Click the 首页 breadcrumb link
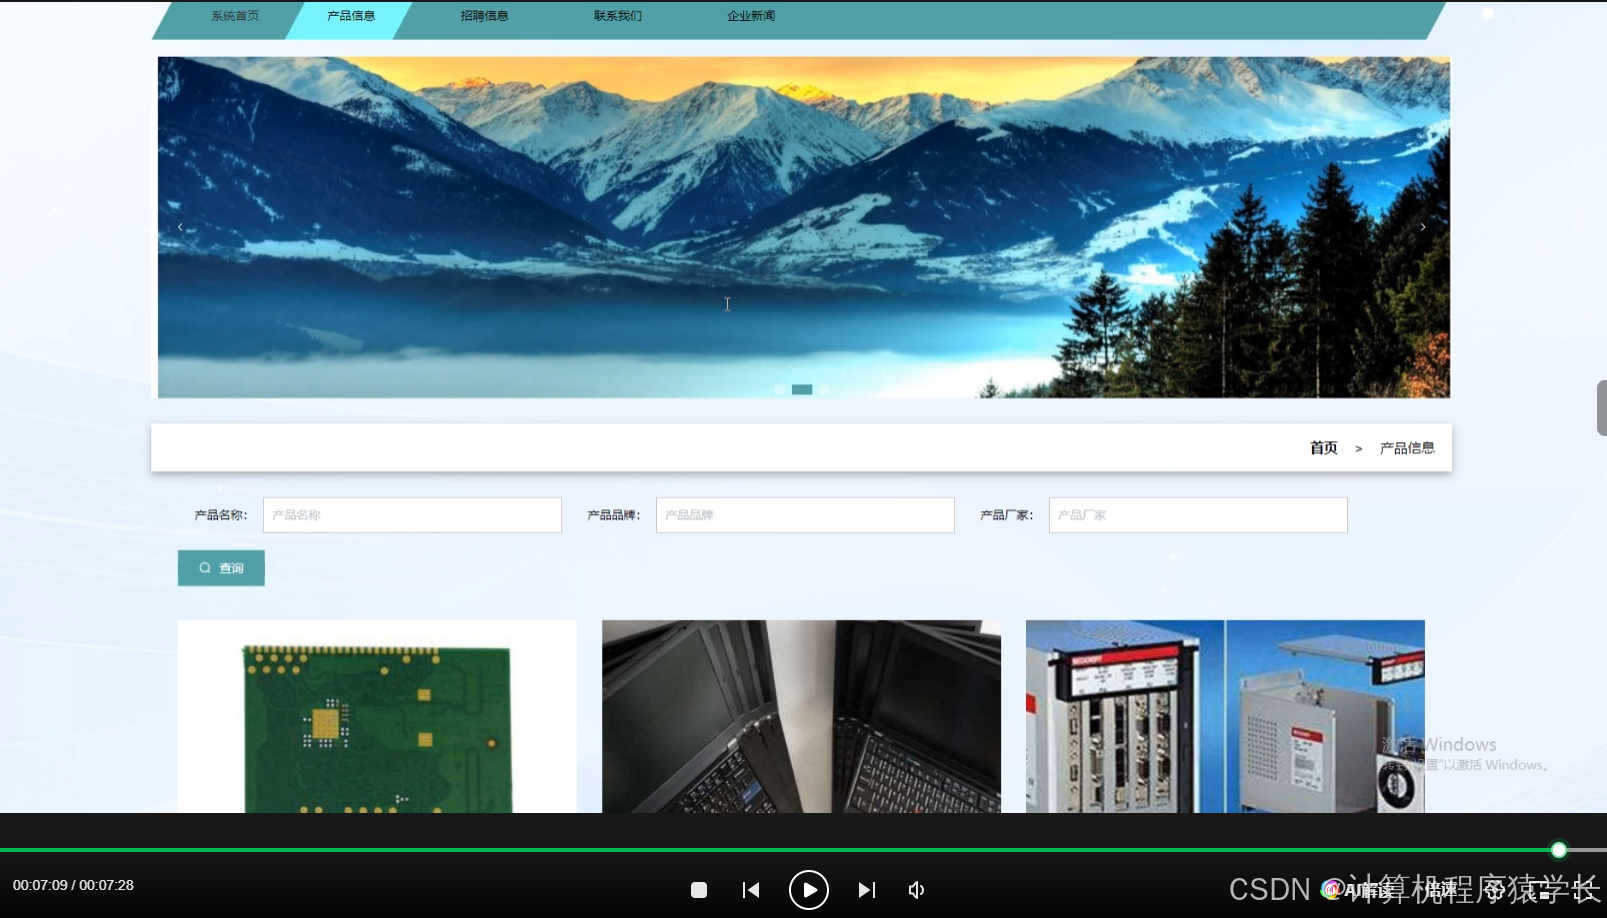Viewport: 1607px width, 918px height. point(1323,448)
